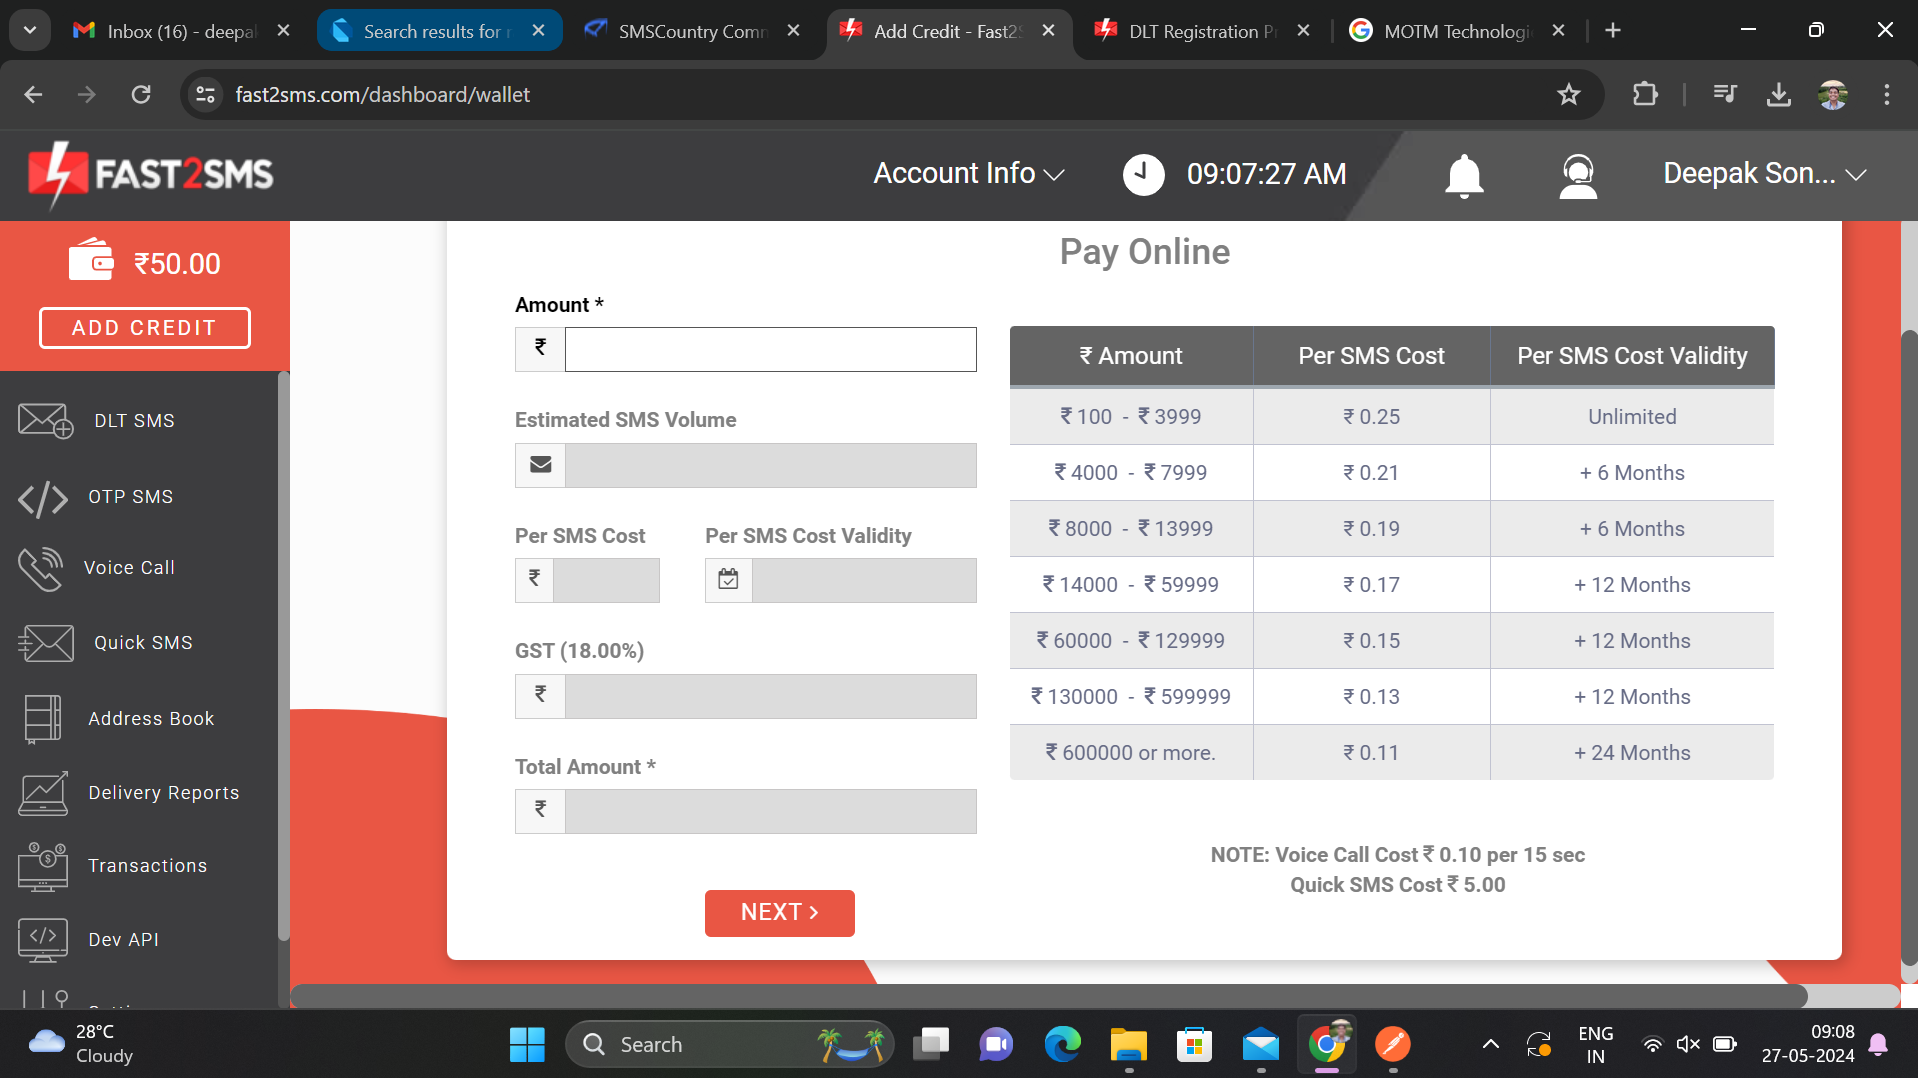The height and width of the screenshot is (1078, 1918).
Task: Open the browser downloads icon
Action: coord(1778,95)
